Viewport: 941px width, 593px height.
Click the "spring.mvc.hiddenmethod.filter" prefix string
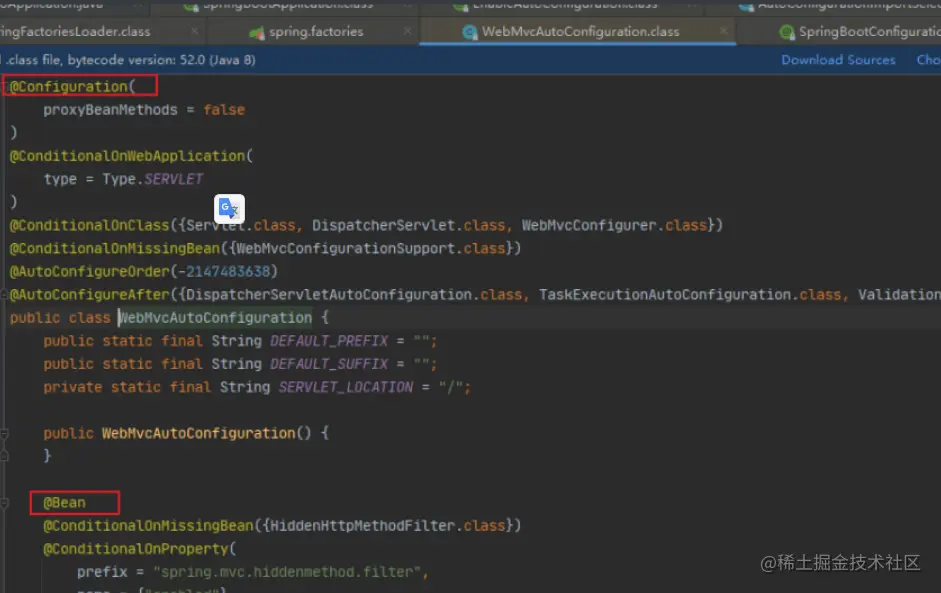(x=287, y=572)
